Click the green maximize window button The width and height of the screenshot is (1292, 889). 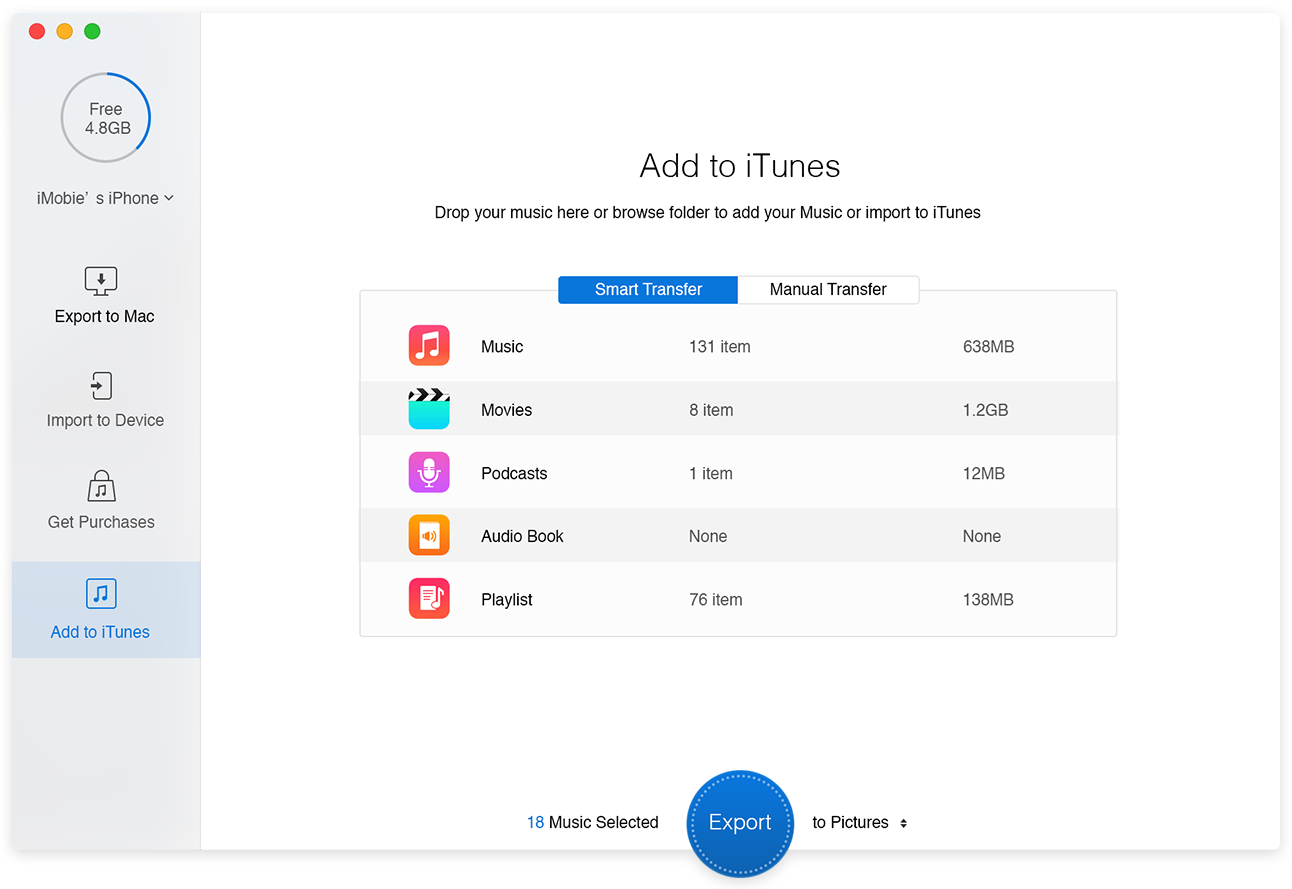[92, 31]
